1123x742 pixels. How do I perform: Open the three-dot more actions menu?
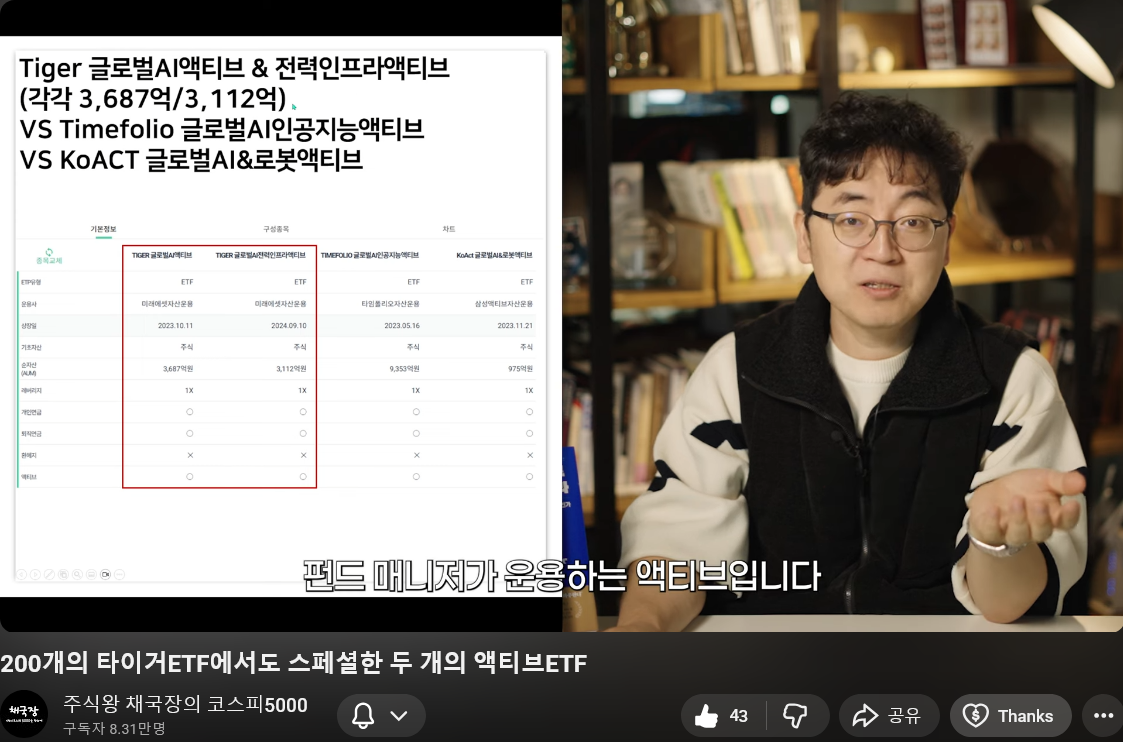coord(1103,716)
